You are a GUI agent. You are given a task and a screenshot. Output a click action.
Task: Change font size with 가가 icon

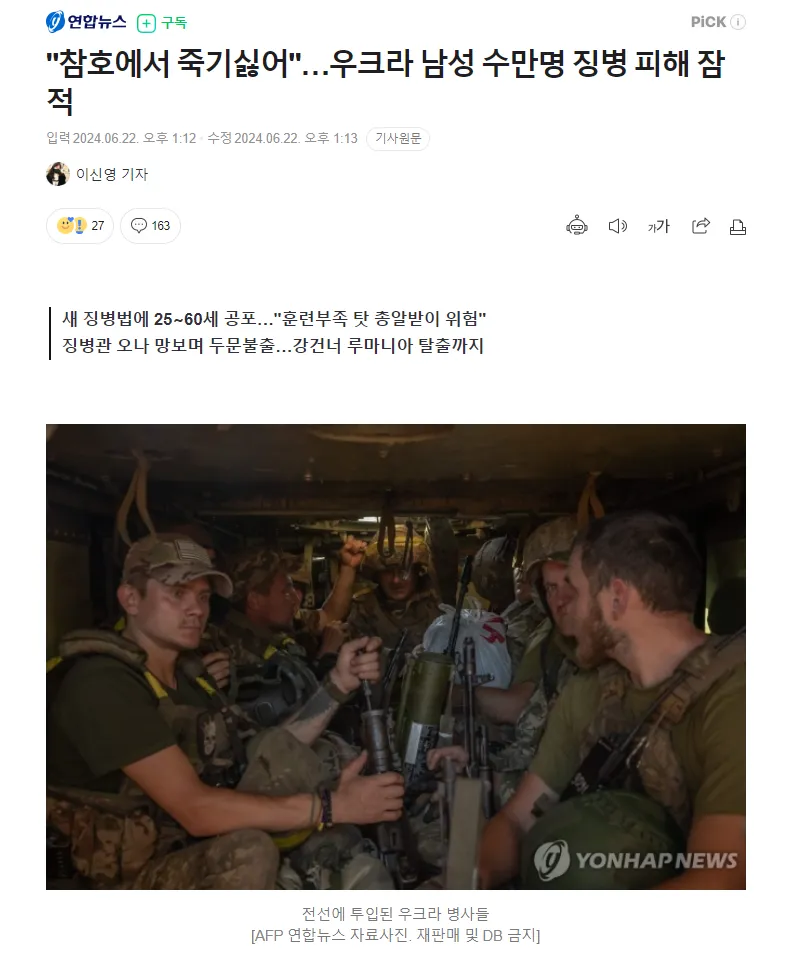[x=658, y=226]
